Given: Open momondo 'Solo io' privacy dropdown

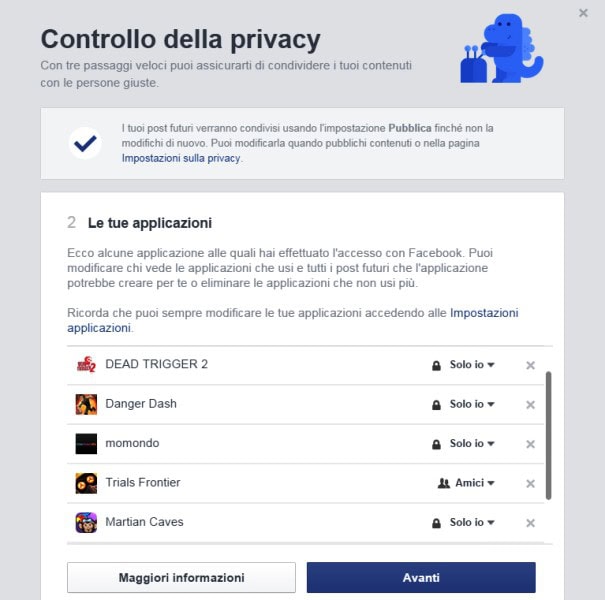Looking at the screenshot, I should [x=463, y=443].
